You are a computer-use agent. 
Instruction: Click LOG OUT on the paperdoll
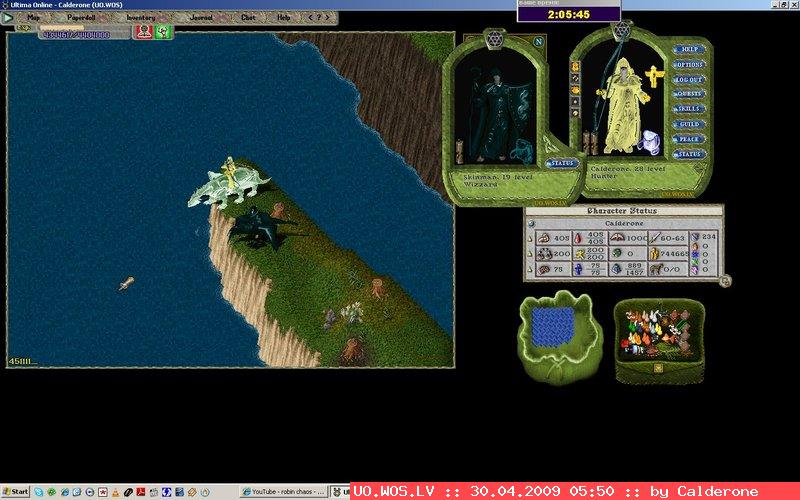coord(689,80)
